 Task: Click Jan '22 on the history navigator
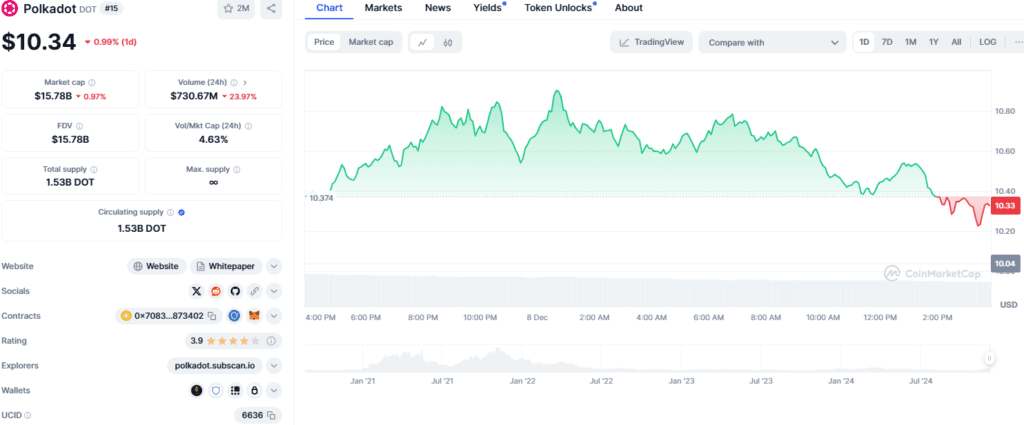(523, 381)
